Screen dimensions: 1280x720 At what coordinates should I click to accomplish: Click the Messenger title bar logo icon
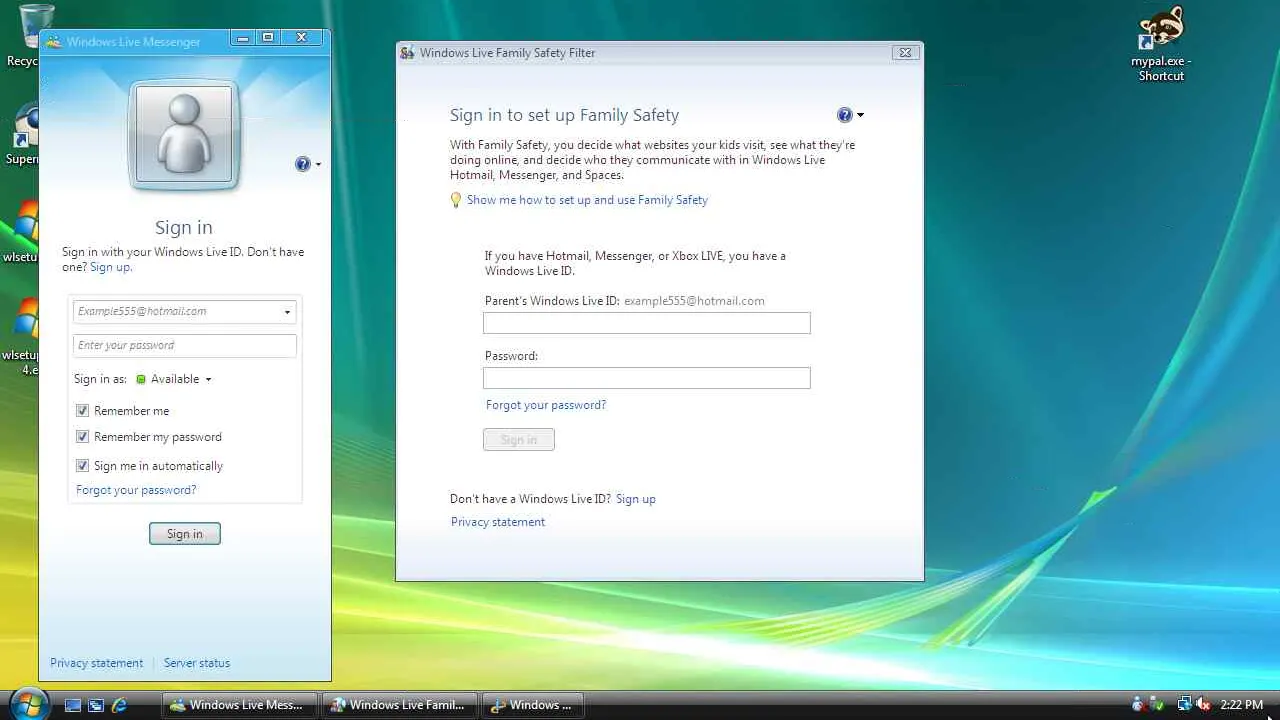(53, 42)
